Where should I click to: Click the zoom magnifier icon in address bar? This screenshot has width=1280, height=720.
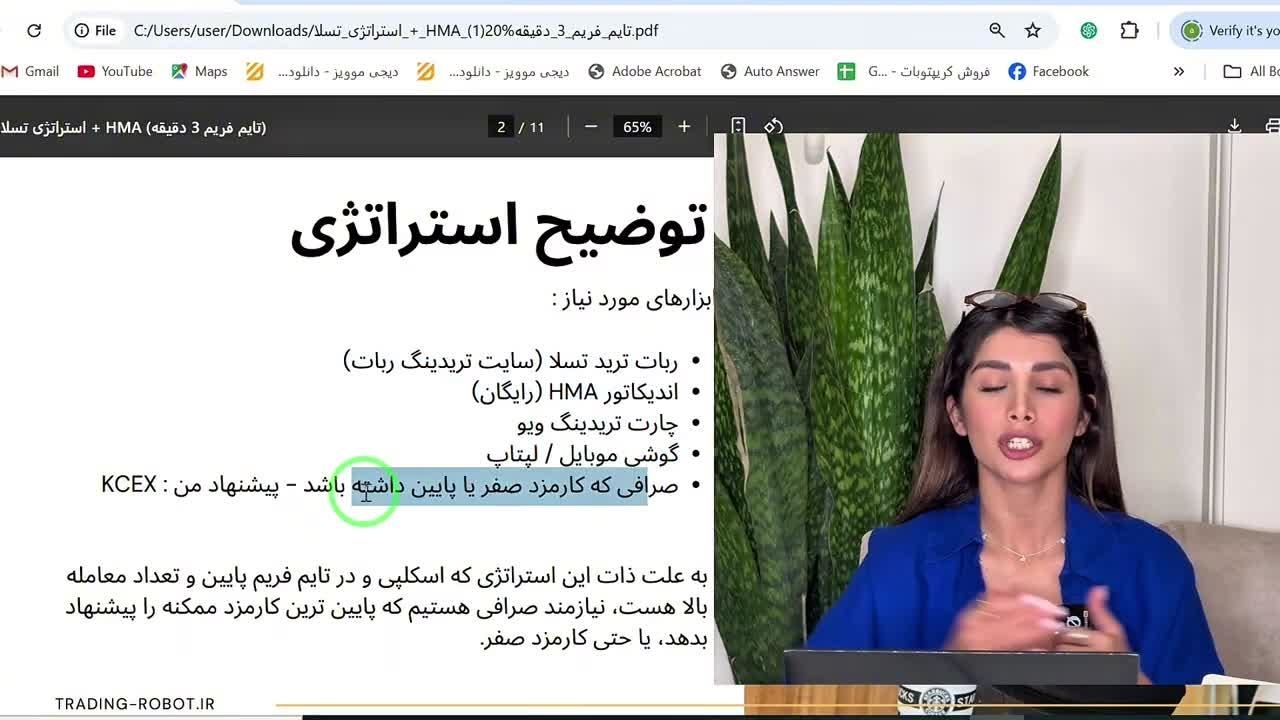[x=997, y=31]
